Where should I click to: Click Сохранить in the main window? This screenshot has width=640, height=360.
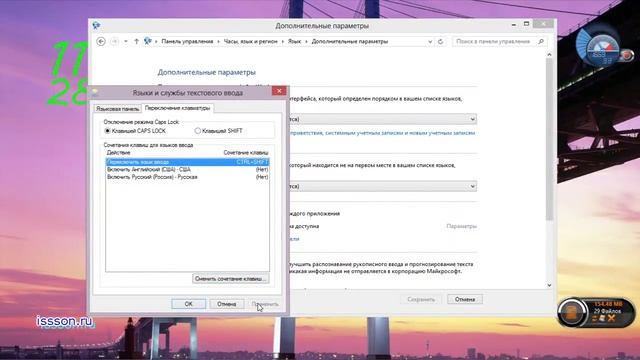tap(421, 300)
